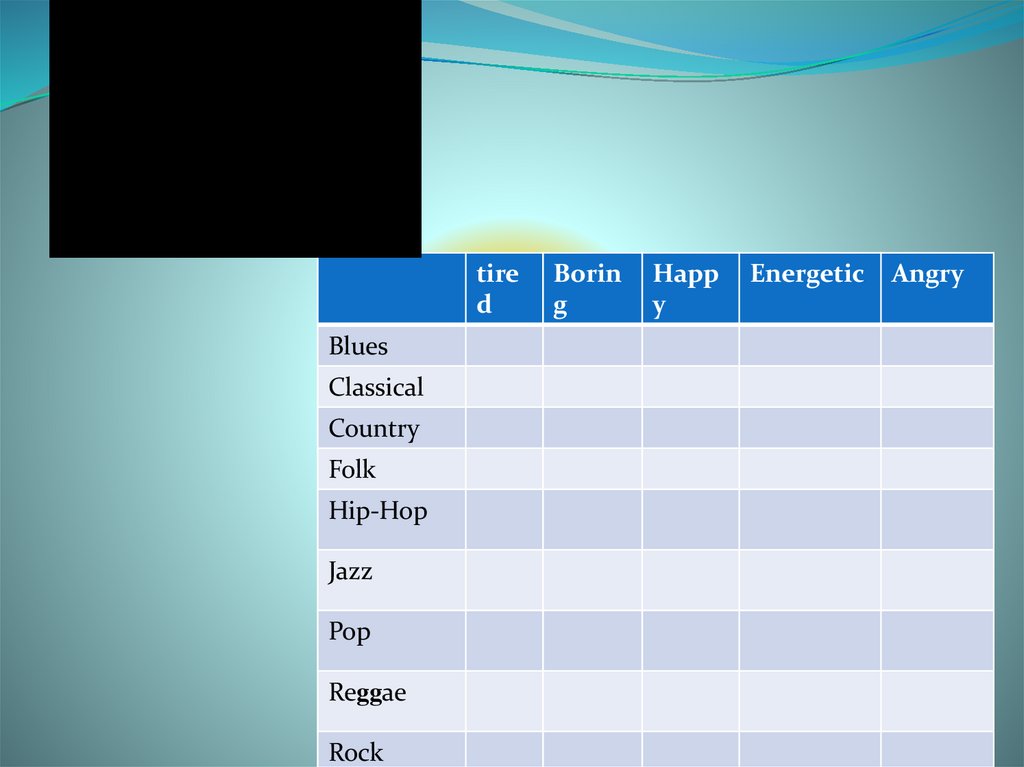Select the 'Boring' column header
Viewport: 1024px width, 767px height.
point(592,288)
